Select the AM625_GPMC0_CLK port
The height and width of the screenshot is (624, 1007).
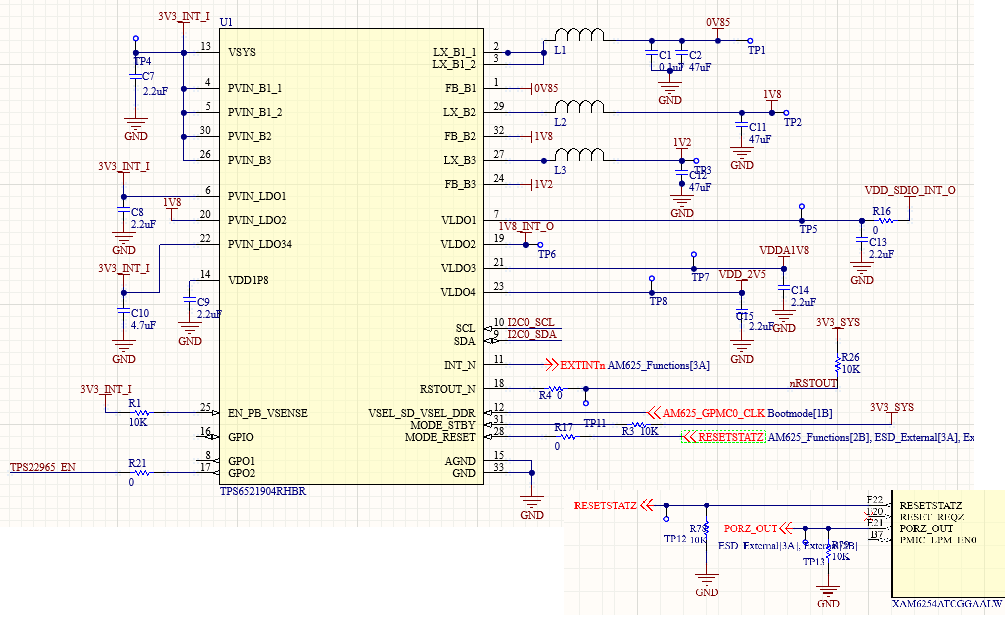coord(706,413)
